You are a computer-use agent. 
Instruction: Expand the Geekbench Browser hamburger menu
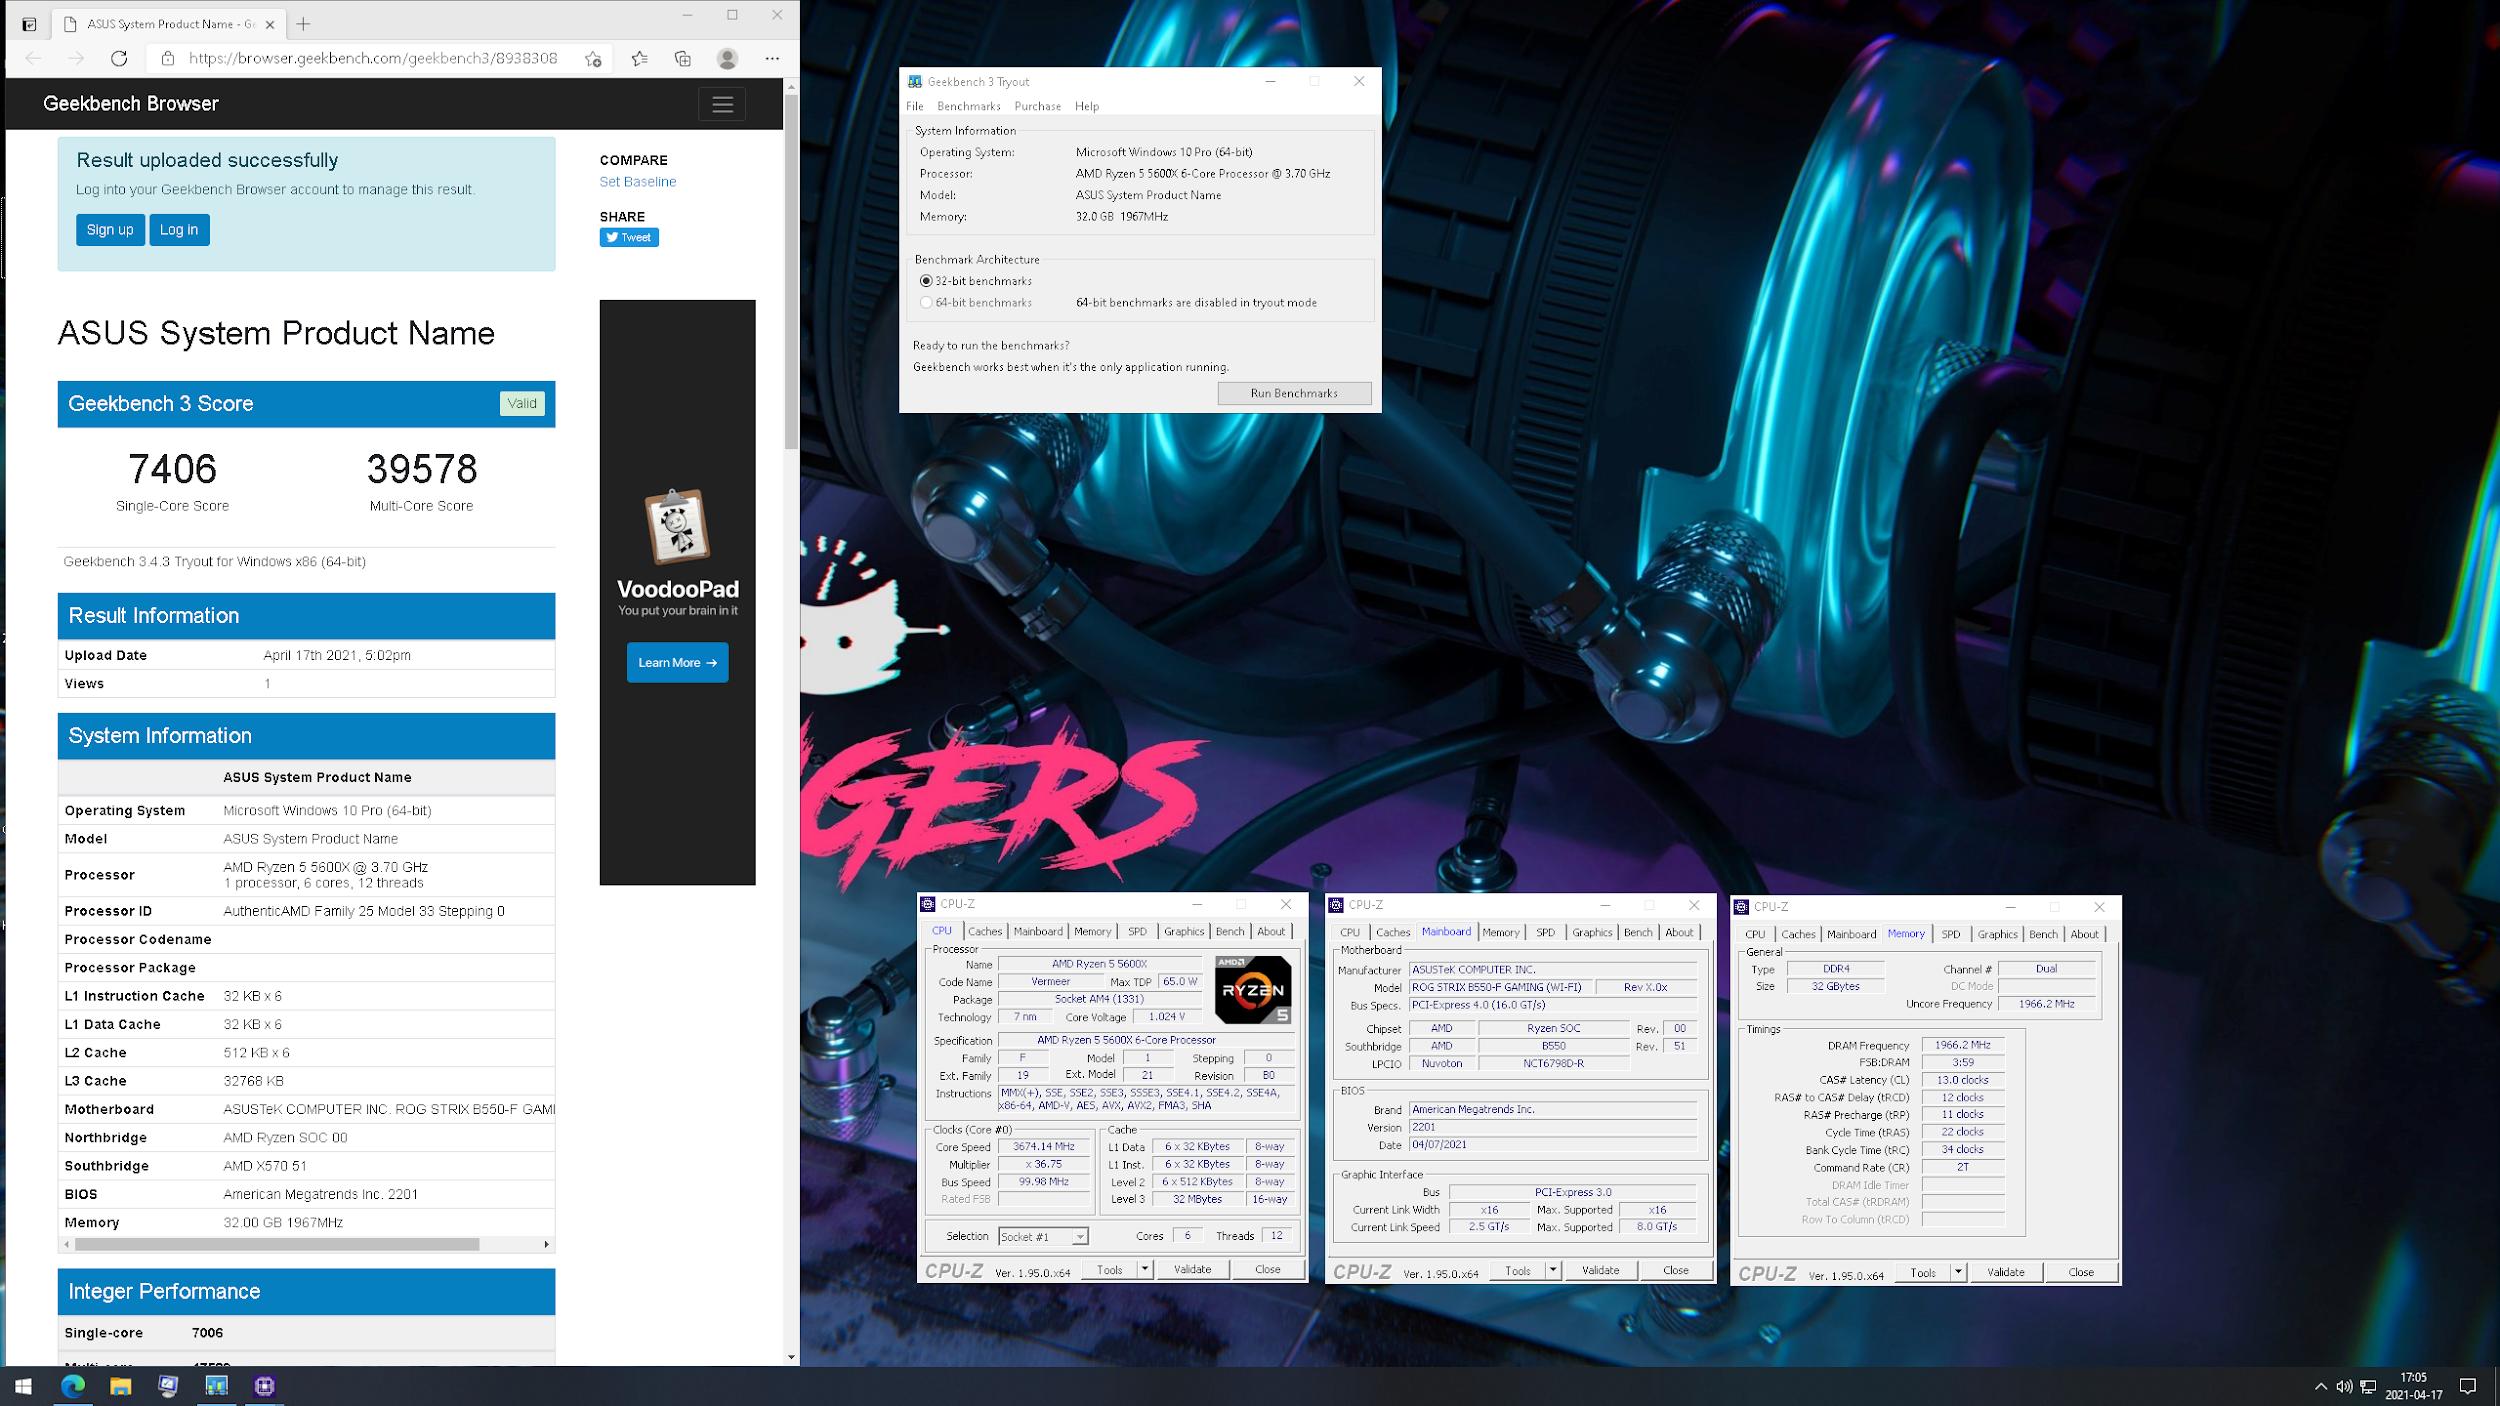point(723,104)
